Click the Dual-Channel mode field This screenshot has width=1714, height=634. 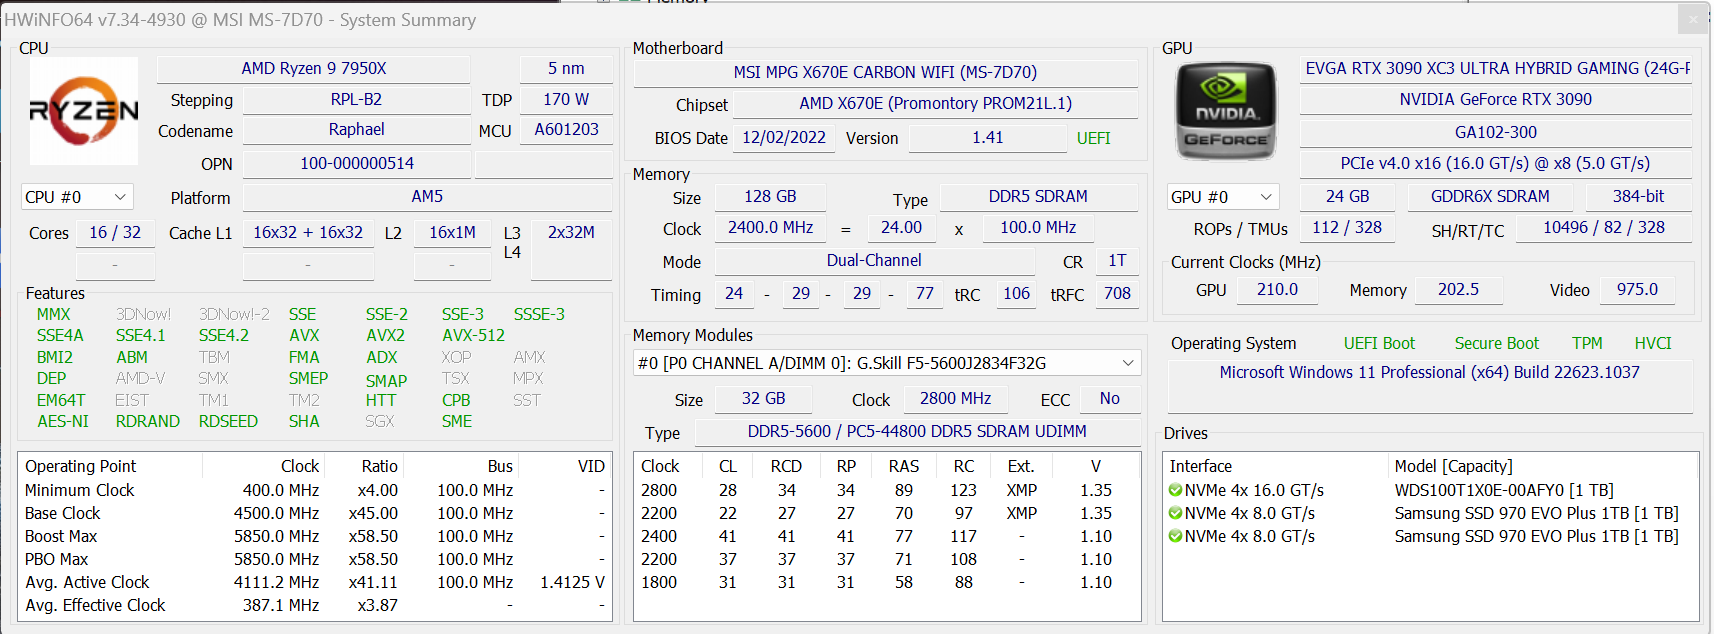tap(874, 261)
